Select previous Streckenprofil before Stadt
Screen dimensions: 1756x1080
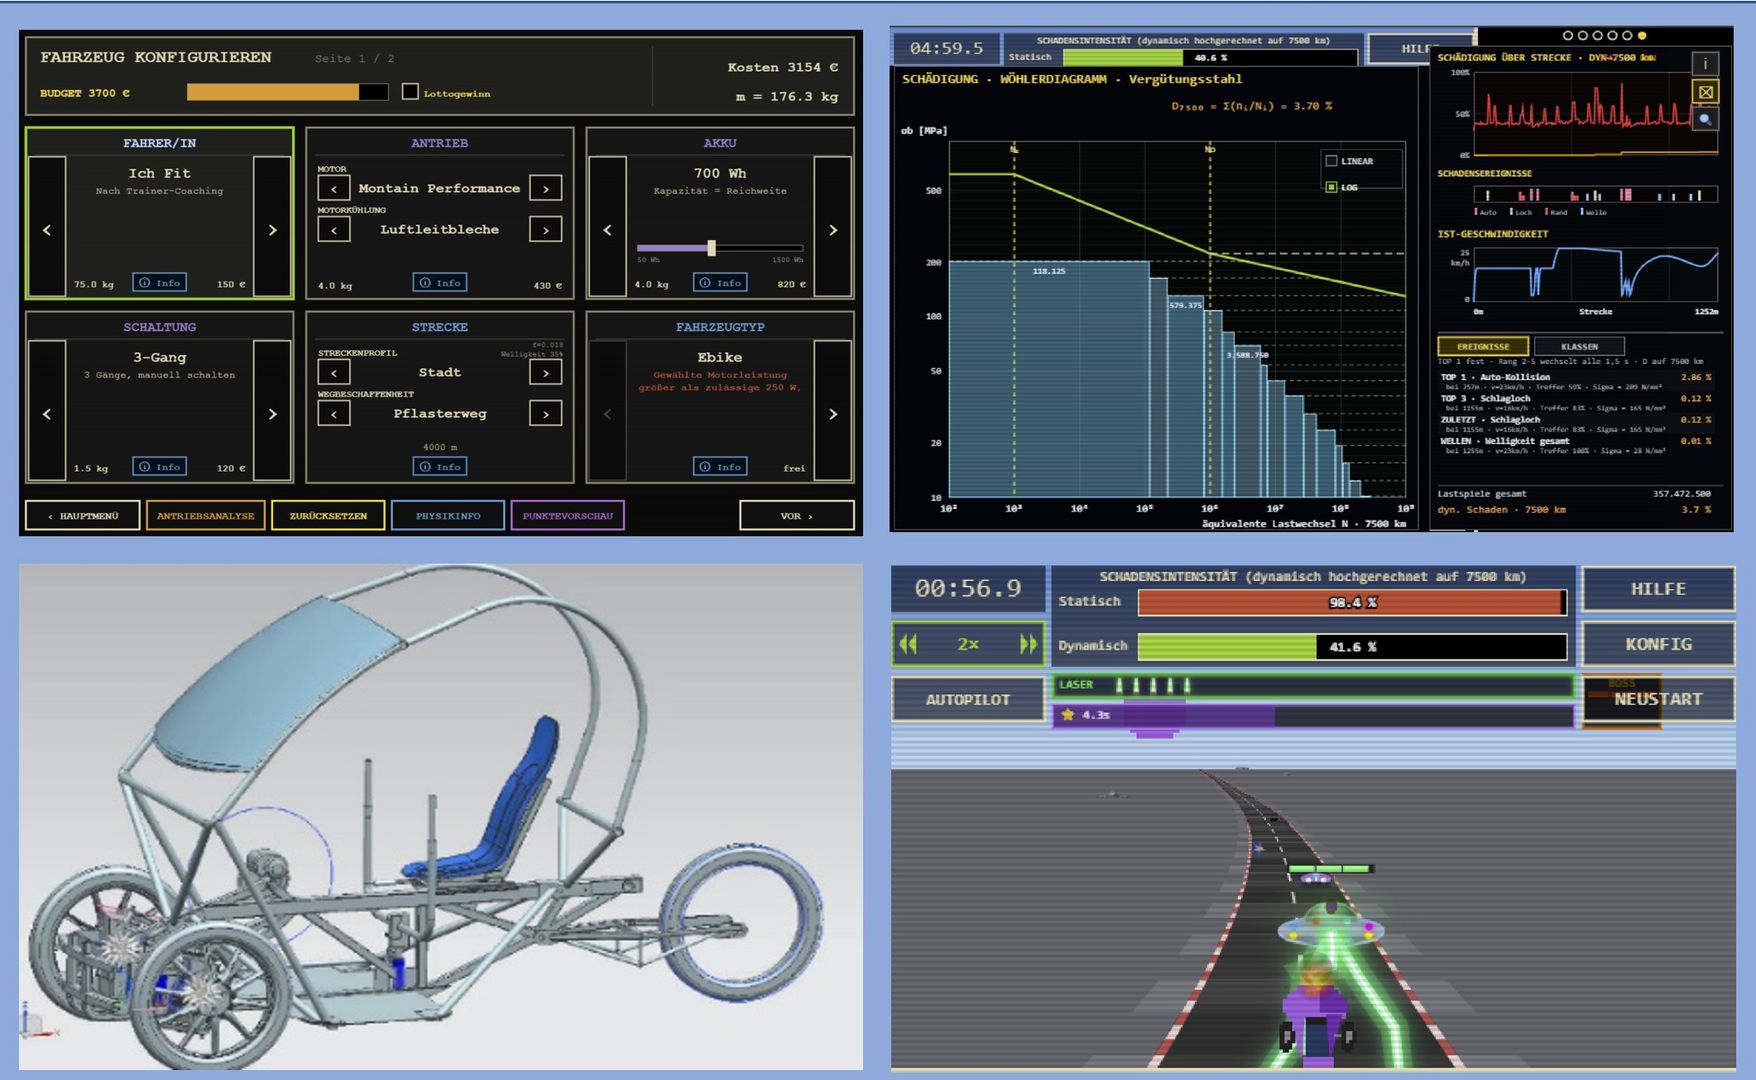(334, 372)
